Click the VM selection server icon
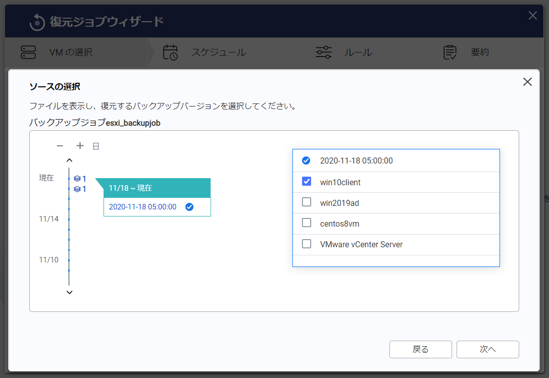 click(x=28, y=52)
